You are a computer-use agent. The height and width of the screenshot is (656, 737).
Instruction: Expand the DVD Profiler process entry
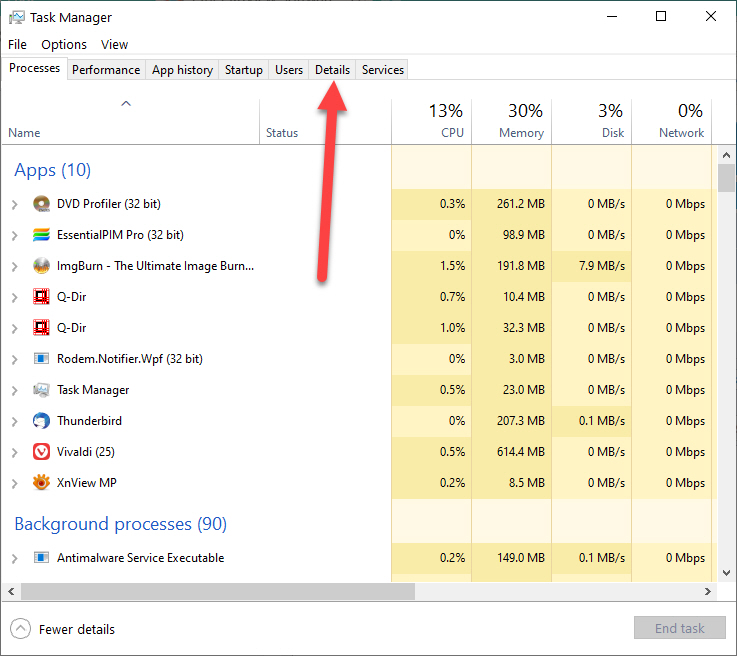[x=14, y=204]
